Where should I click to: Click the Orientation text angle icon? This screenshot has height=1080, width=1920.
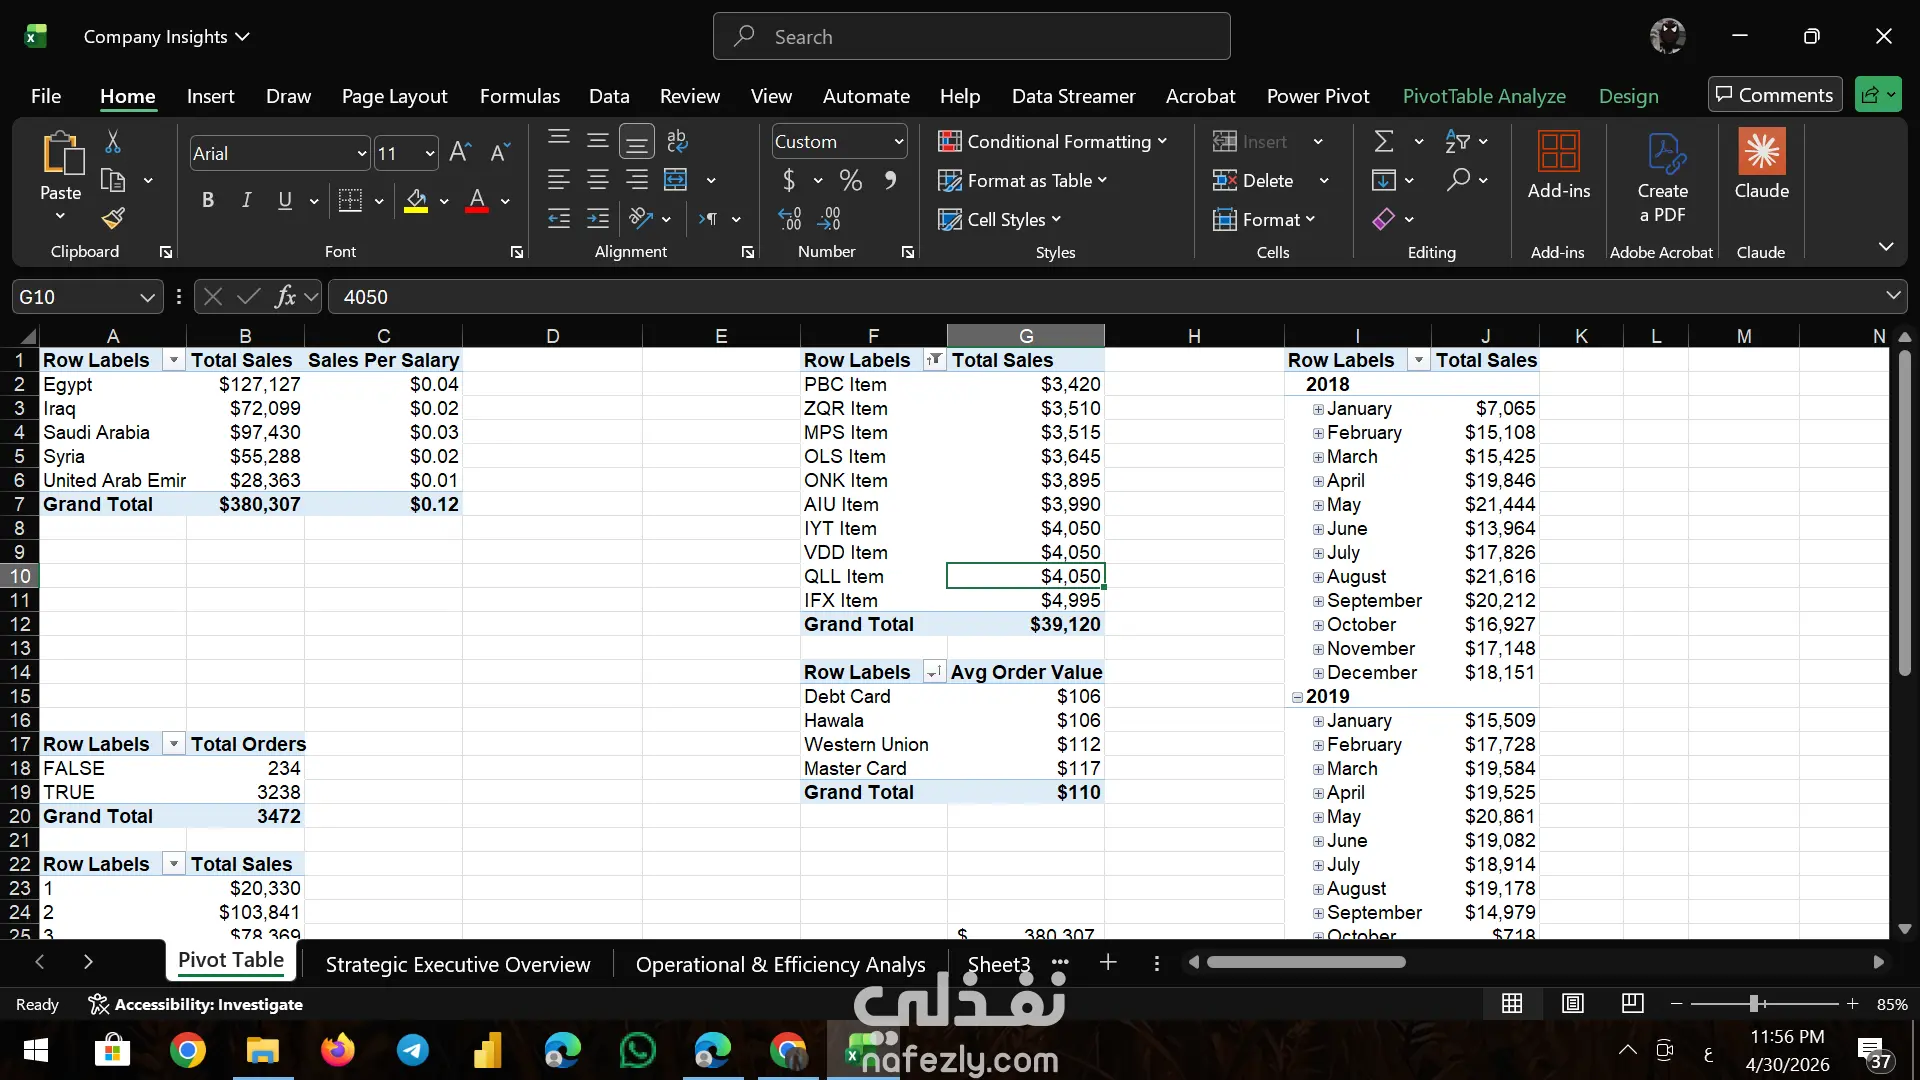pos(640,219)
